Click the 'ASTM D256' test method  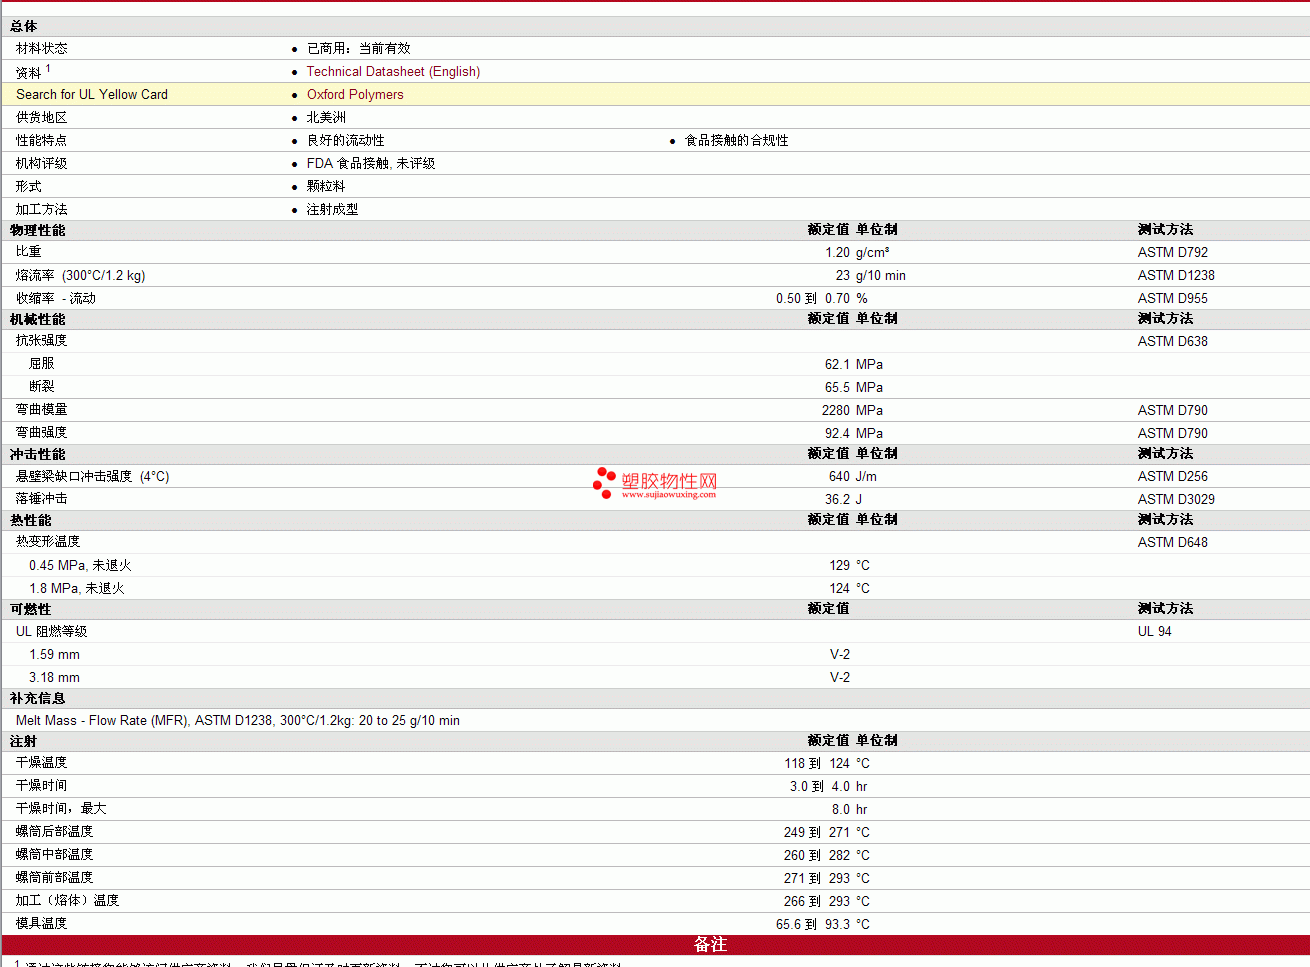1173,477
